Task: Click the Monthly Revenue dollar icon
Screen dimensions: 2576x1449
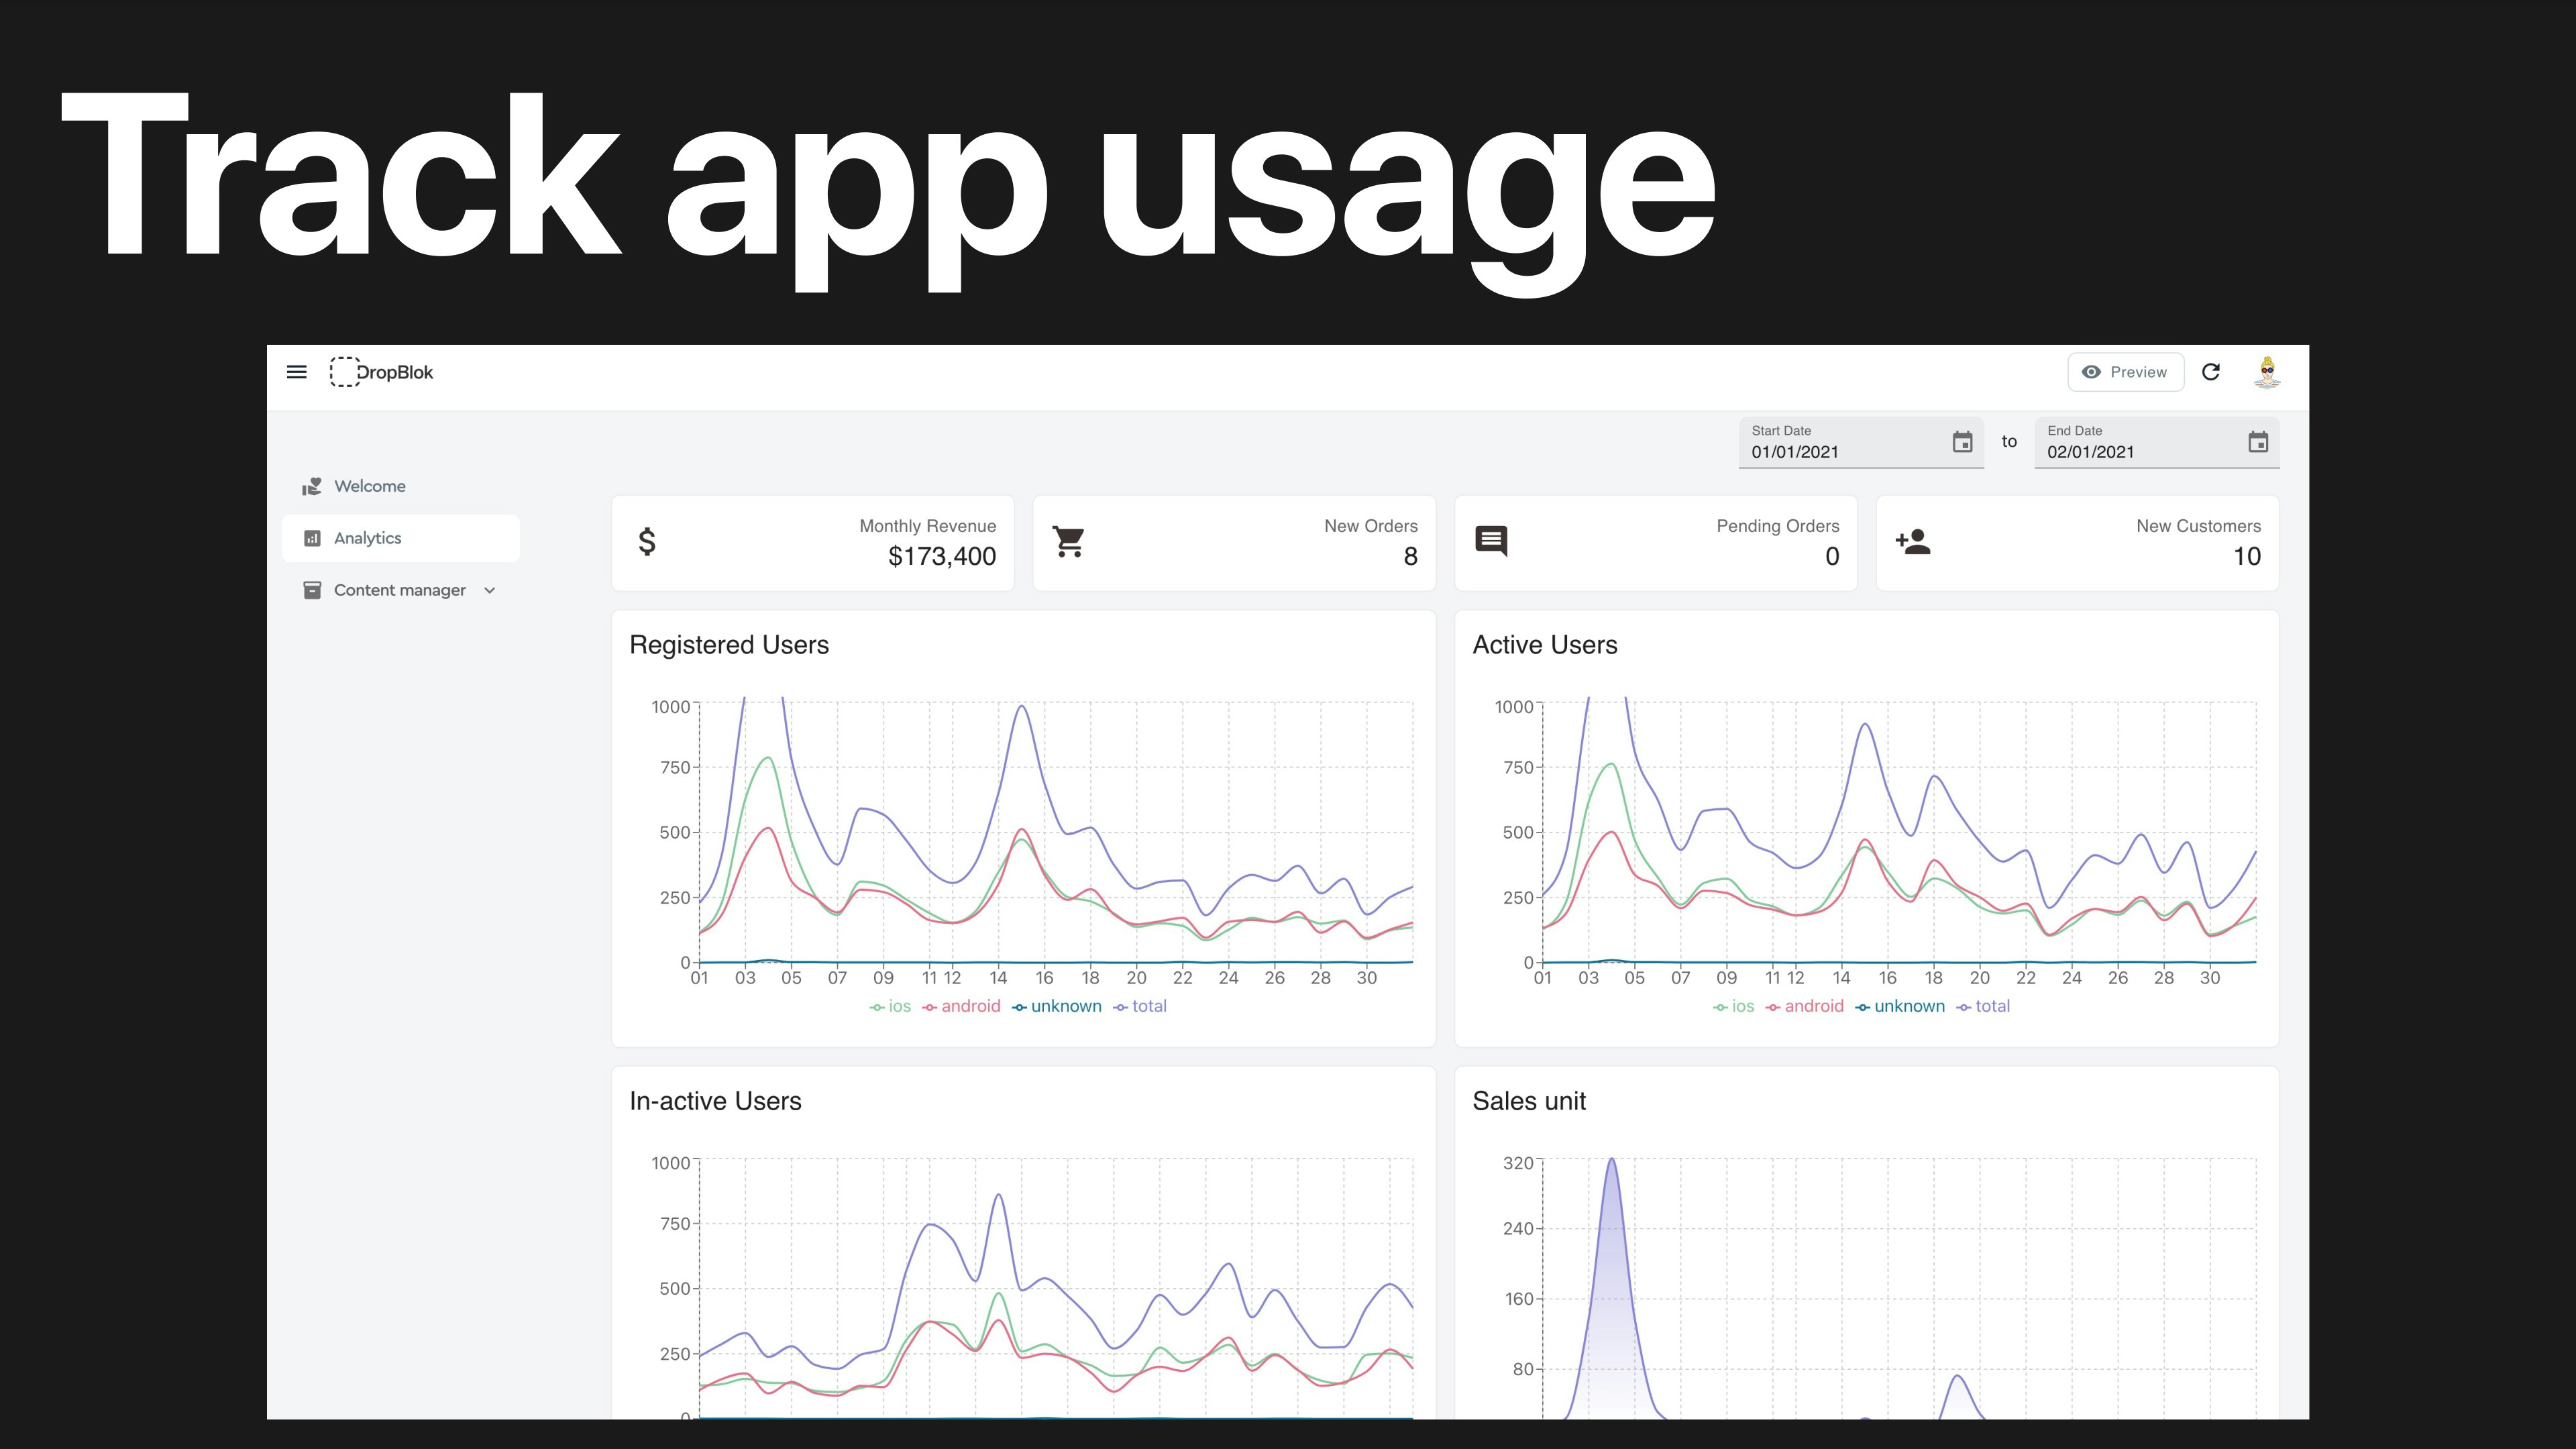Action: pyautogui.click(x=647, y=542)
